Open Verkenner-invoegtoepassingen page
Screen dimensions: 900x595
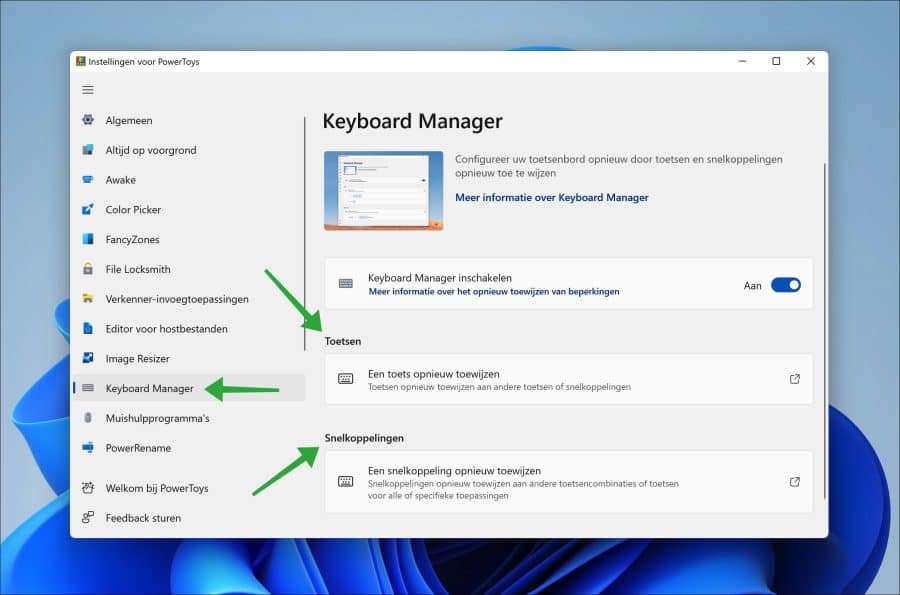click(189, 299)
